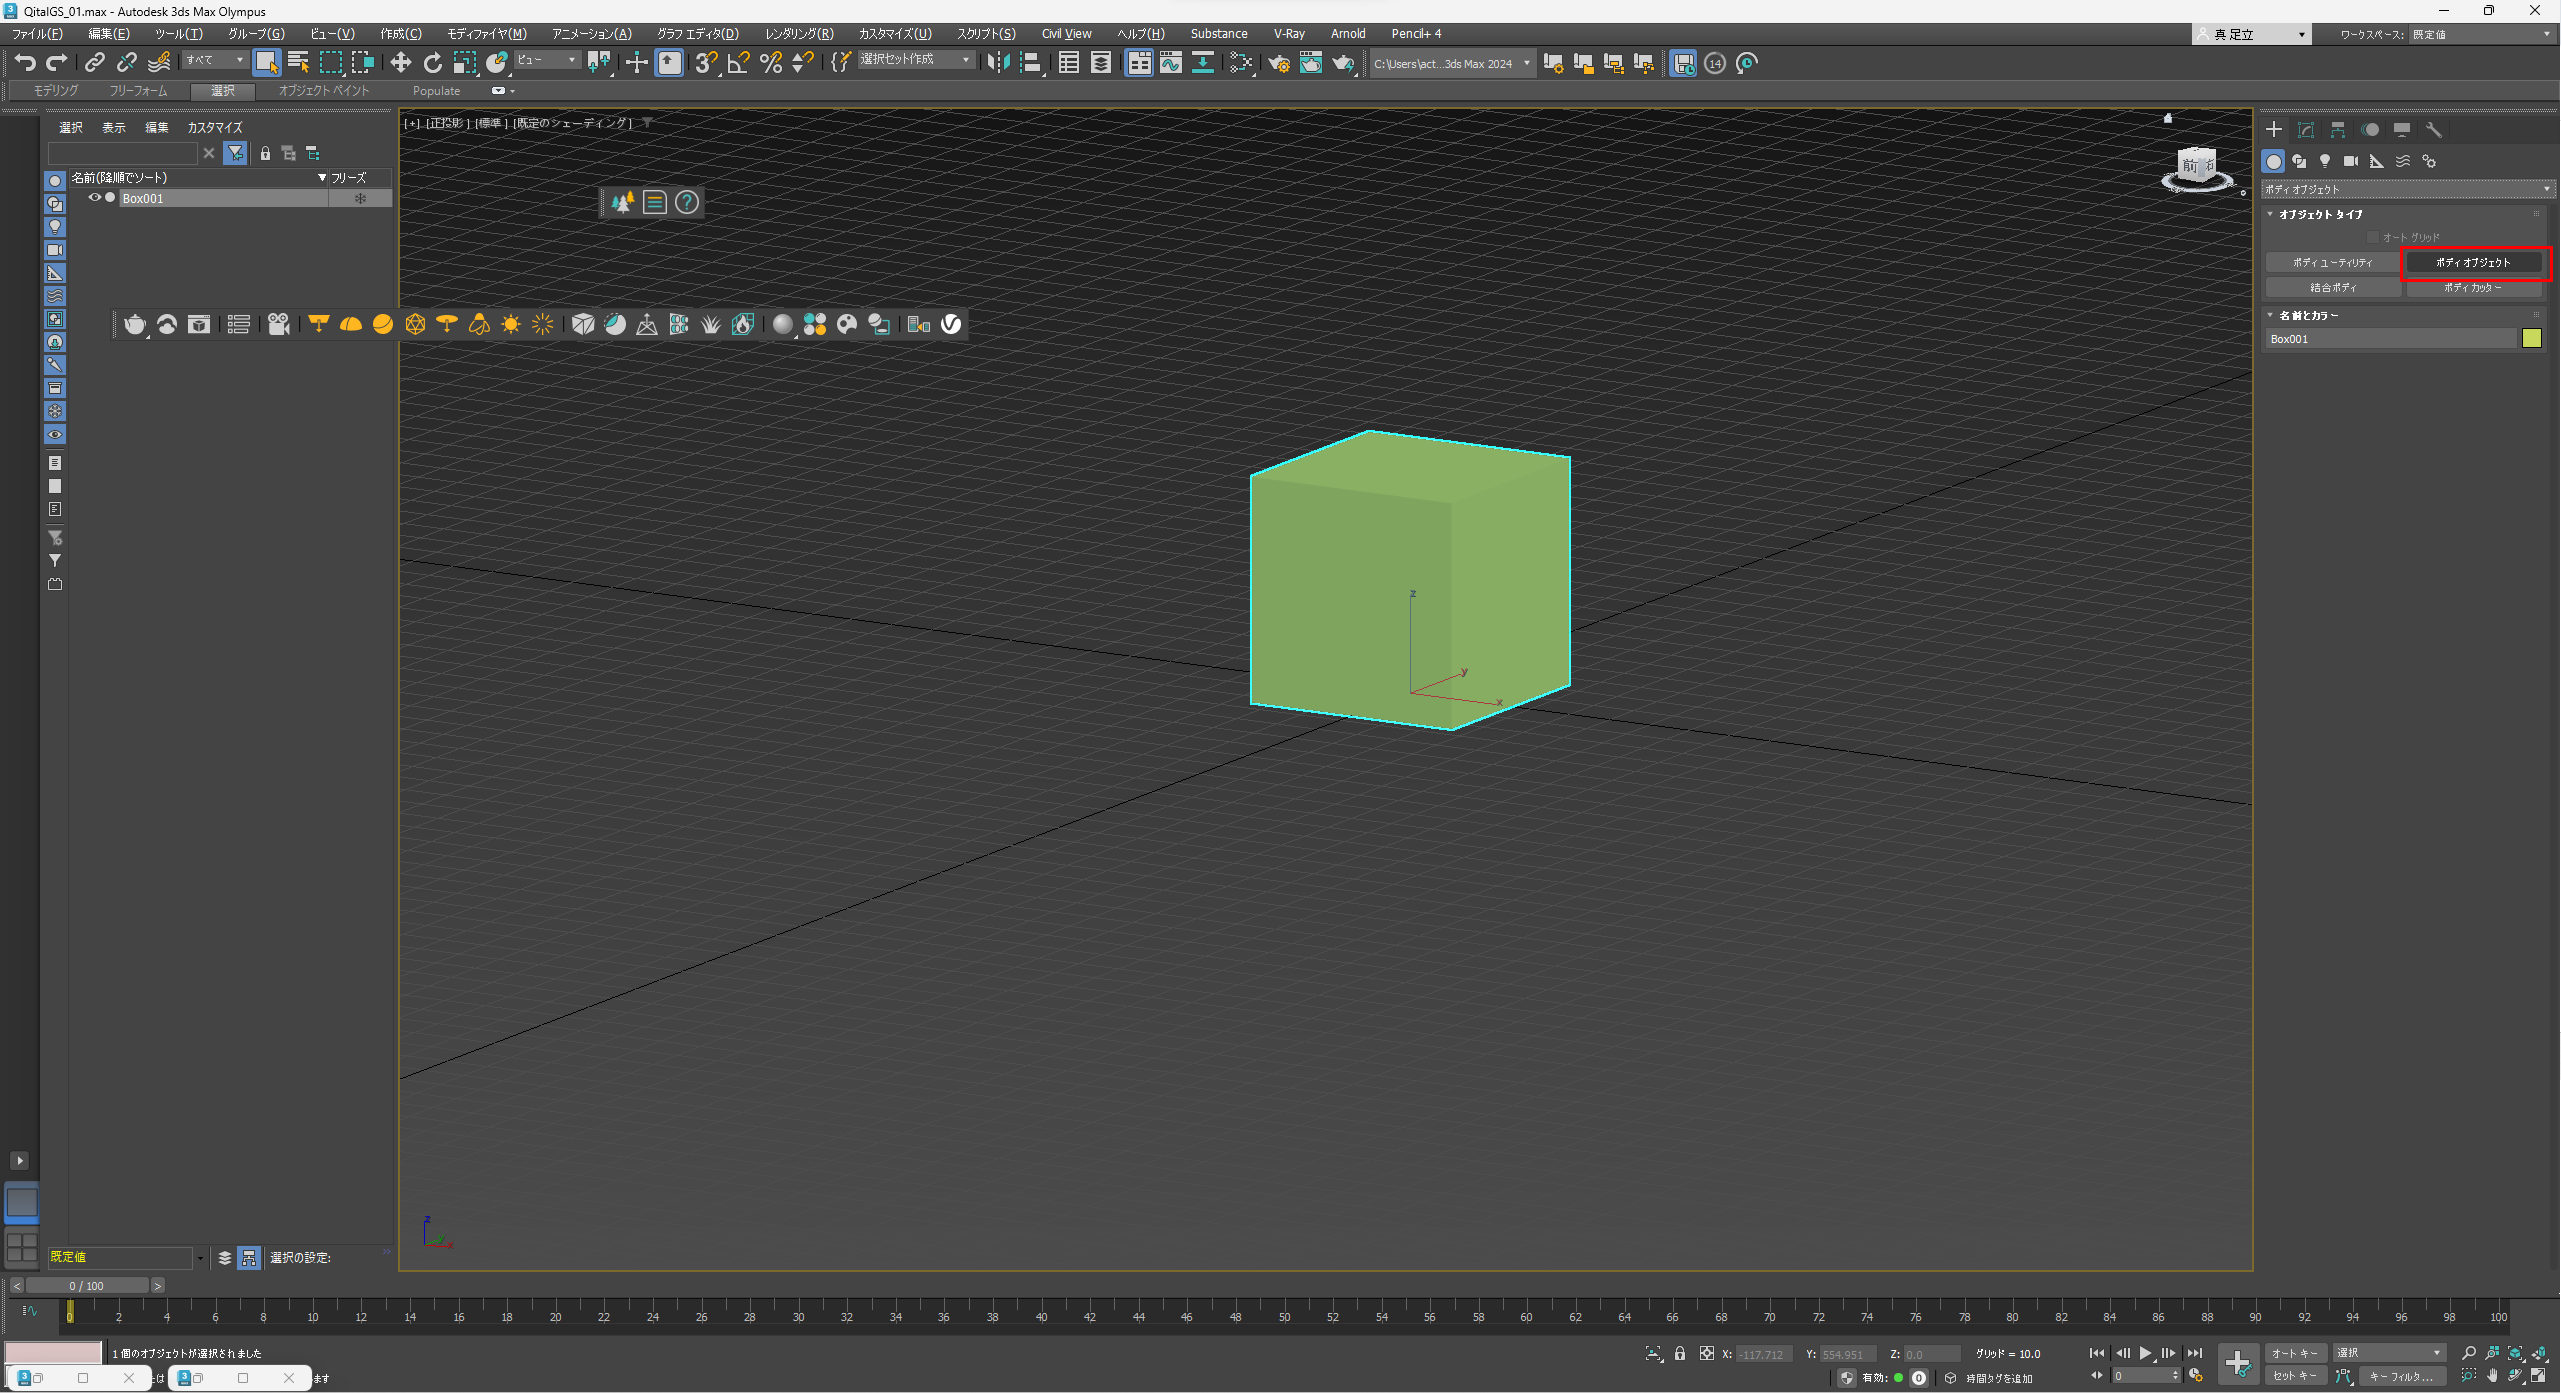Click the ボディ カッター button

point(2472,288)
